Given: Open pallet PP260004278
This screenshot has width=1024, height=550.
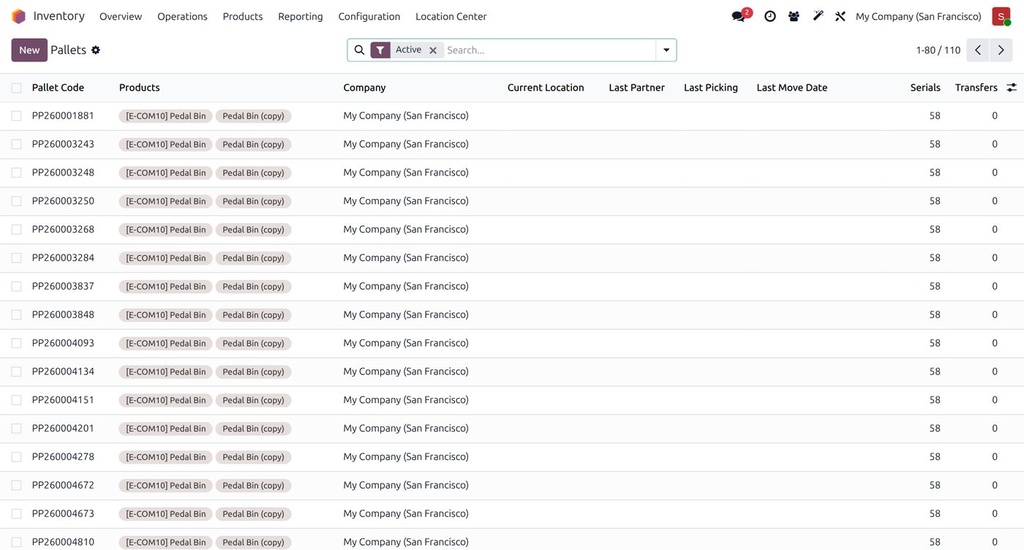Looking at the screenshot, I should tap(63, 457).
